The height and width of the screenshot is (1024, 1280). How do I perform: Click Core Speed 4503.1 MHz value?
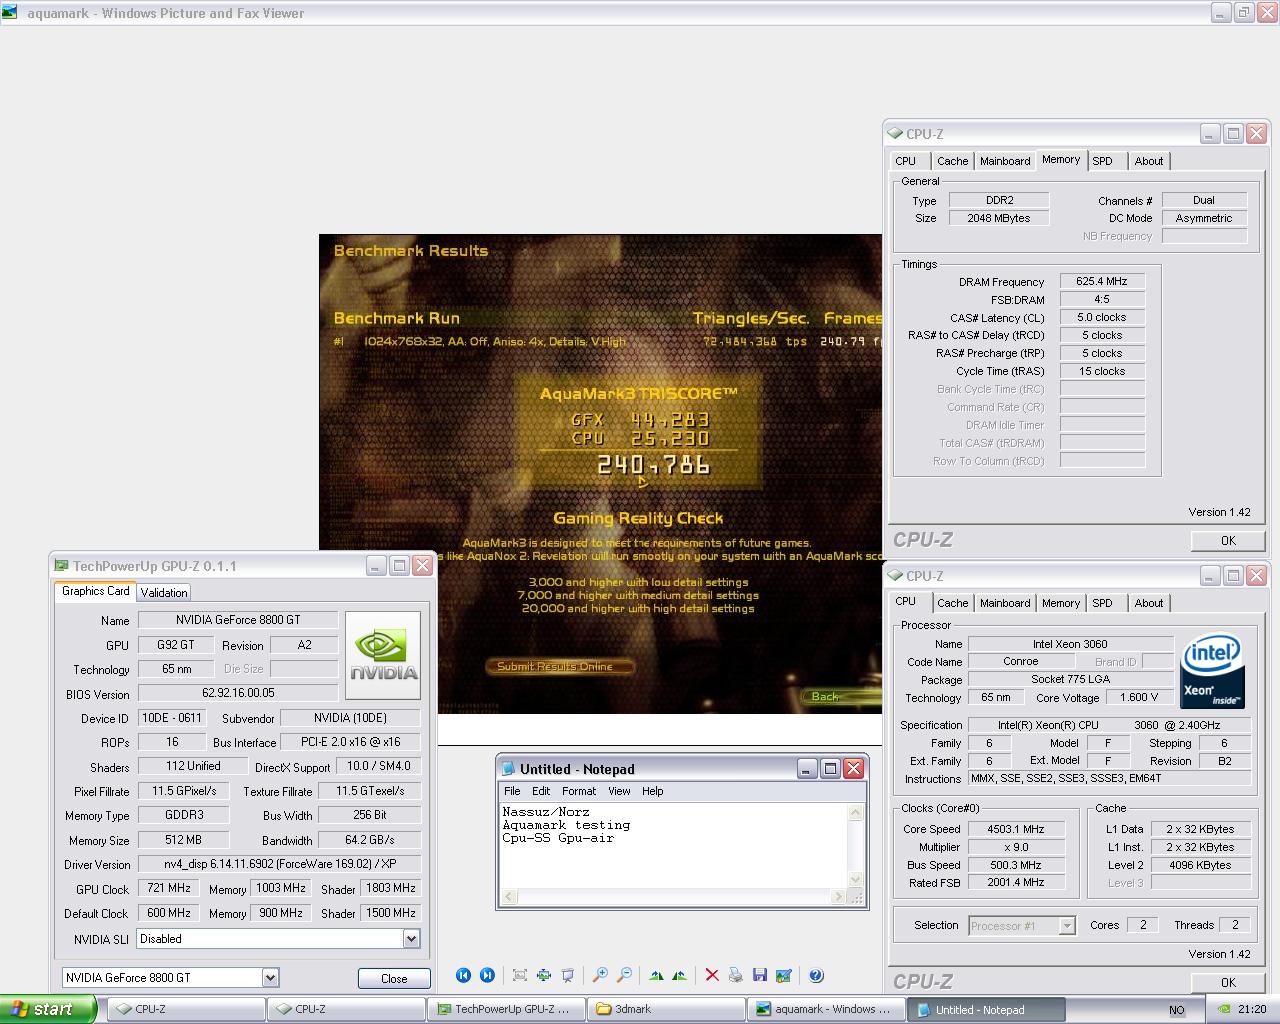[x=1016, y=829]
